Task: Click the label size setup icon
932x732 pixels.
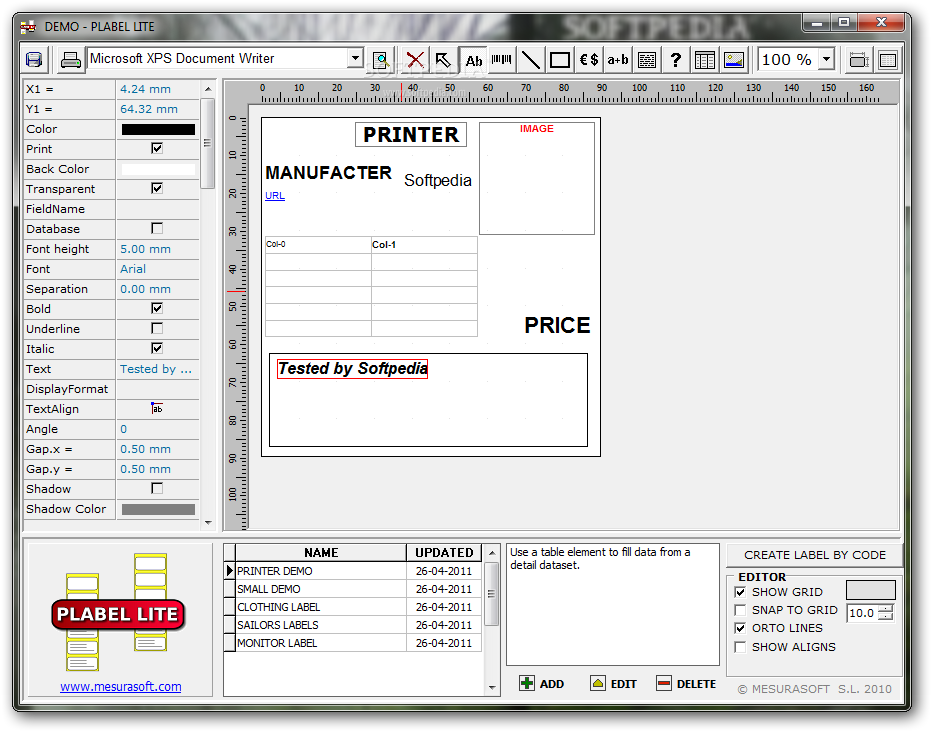Action: coord(859,60)
